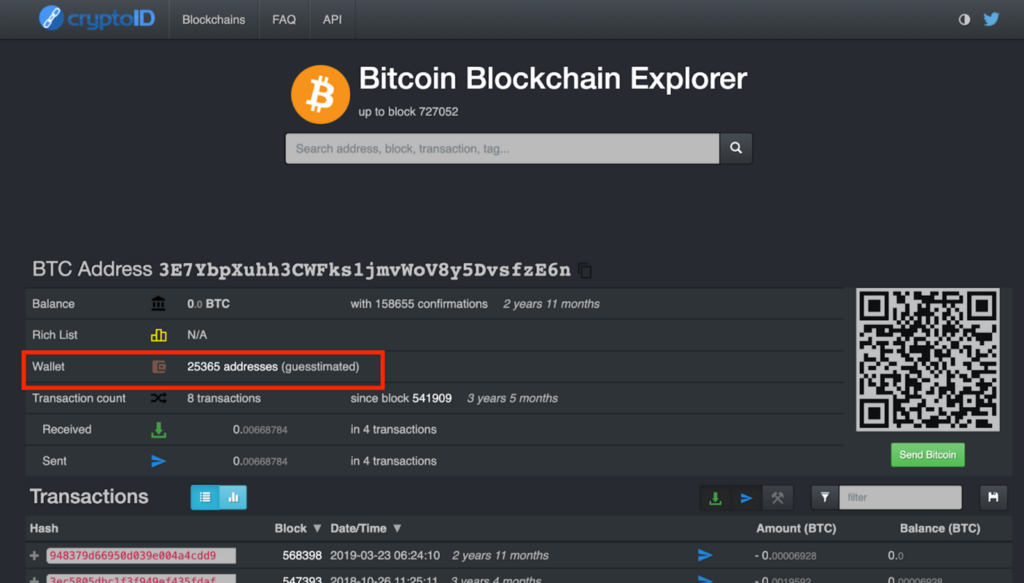Sort transactions by Block column arrow
Screen dimensions: 1024x583
pos(317,528)
